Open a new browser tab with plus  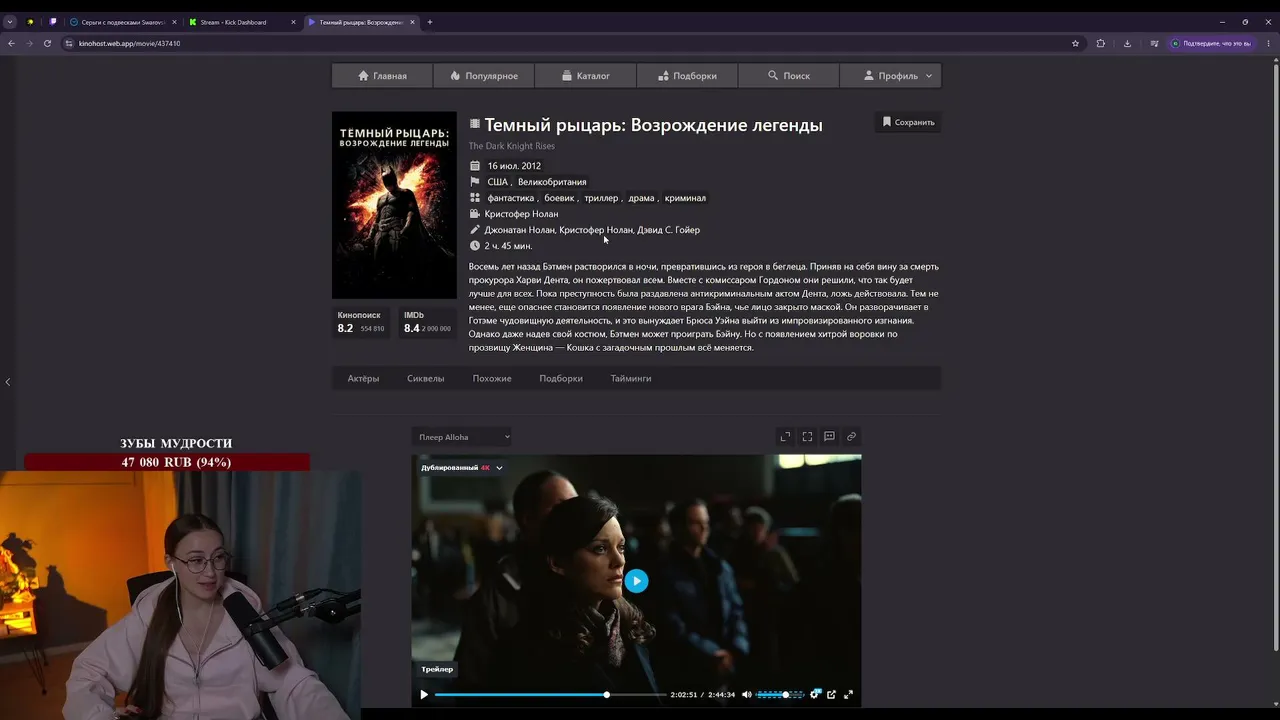(430, 22)
